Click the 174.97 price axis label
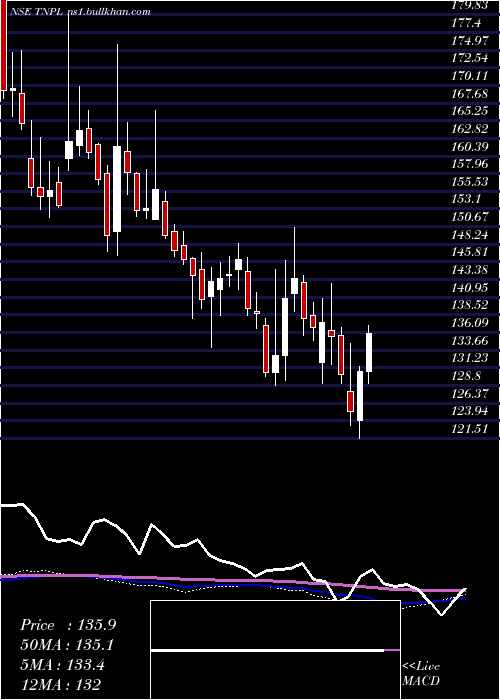500x700 pixels. (x=469, y=41)
